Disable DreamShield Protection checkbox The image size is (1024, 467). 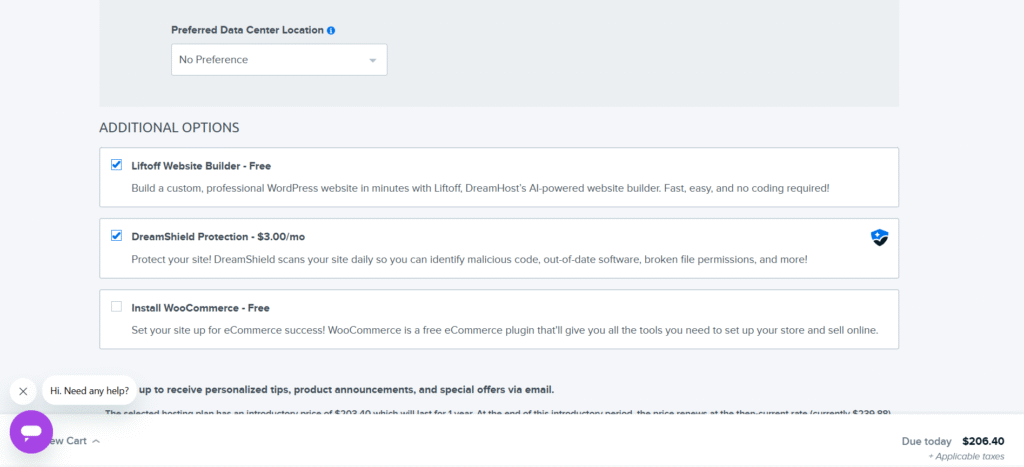click(117, 236)
